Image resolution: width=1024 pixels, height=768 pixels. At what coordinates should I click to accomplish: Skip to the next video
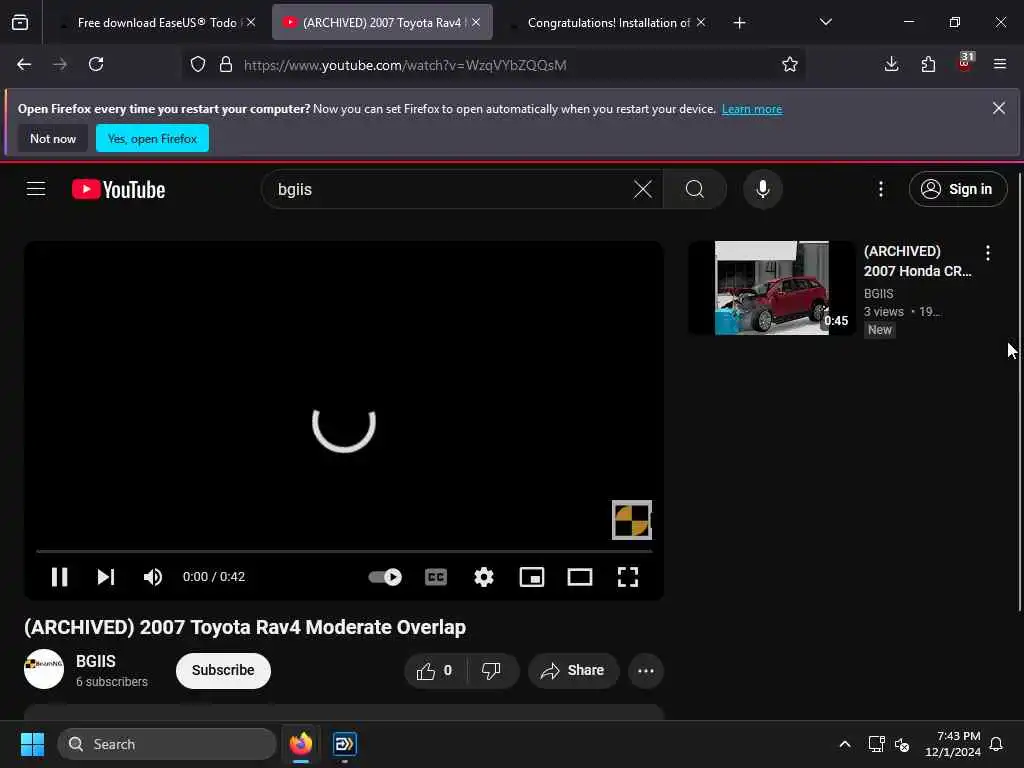coord(106,577)
